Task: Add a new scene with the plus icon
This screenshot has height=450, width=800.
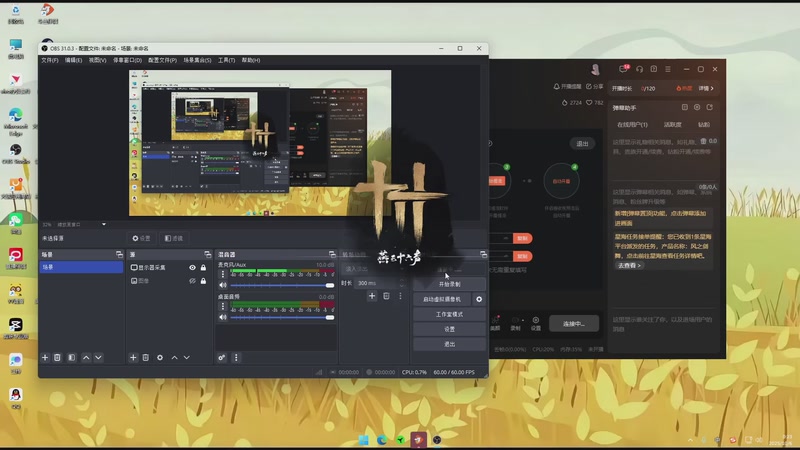Action: 45,358
